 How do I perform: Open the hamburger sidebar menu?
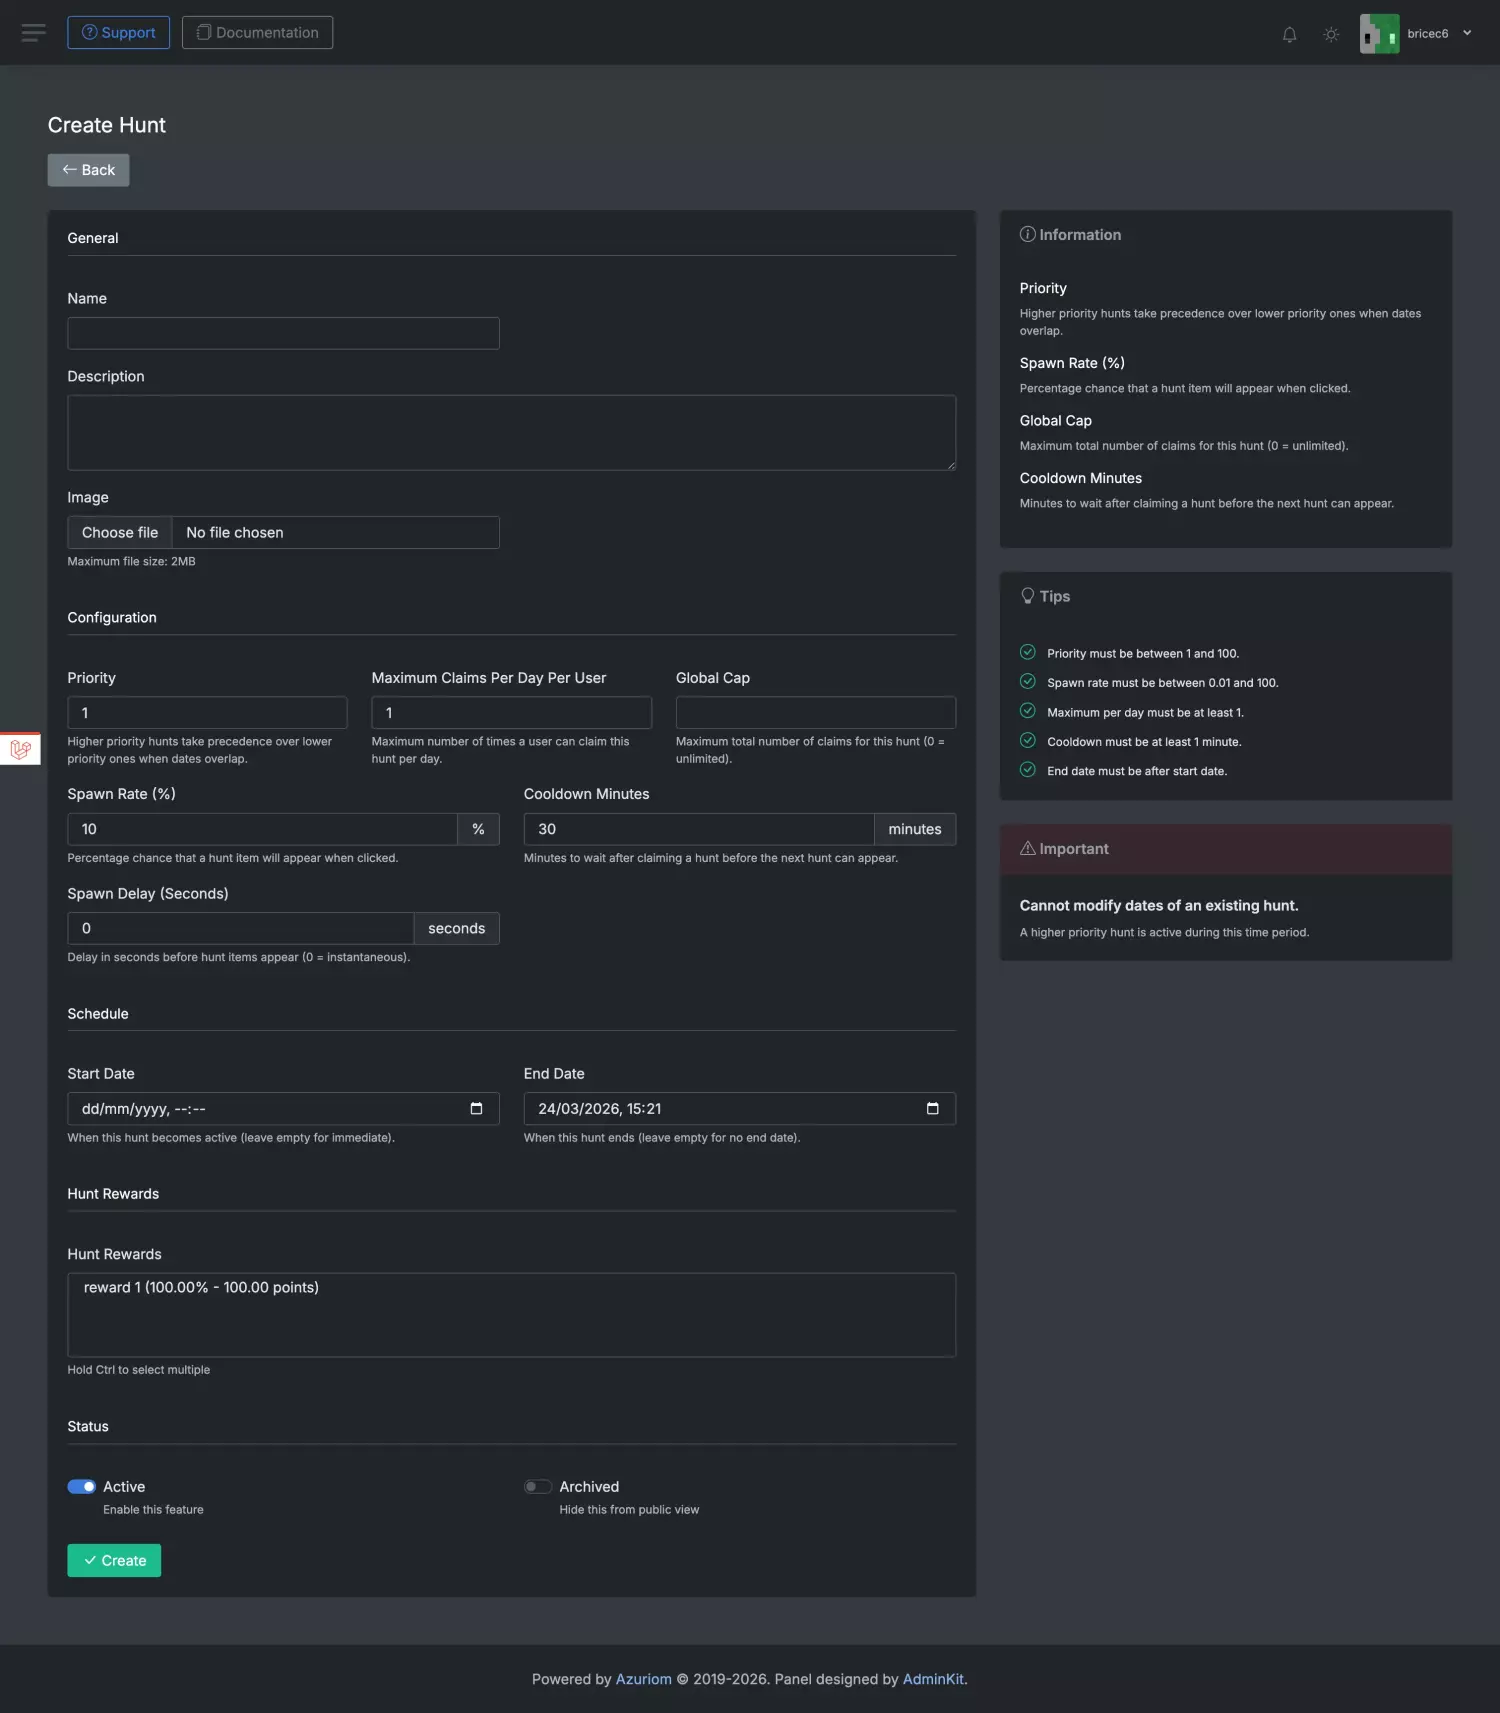[x=33, y=33]
